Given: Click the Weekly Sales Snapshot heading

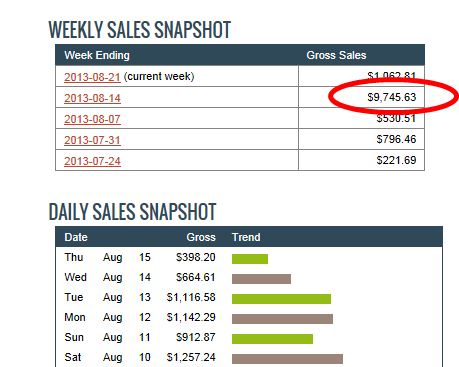Looking at the screenshot, I should (x=140, y=30).
